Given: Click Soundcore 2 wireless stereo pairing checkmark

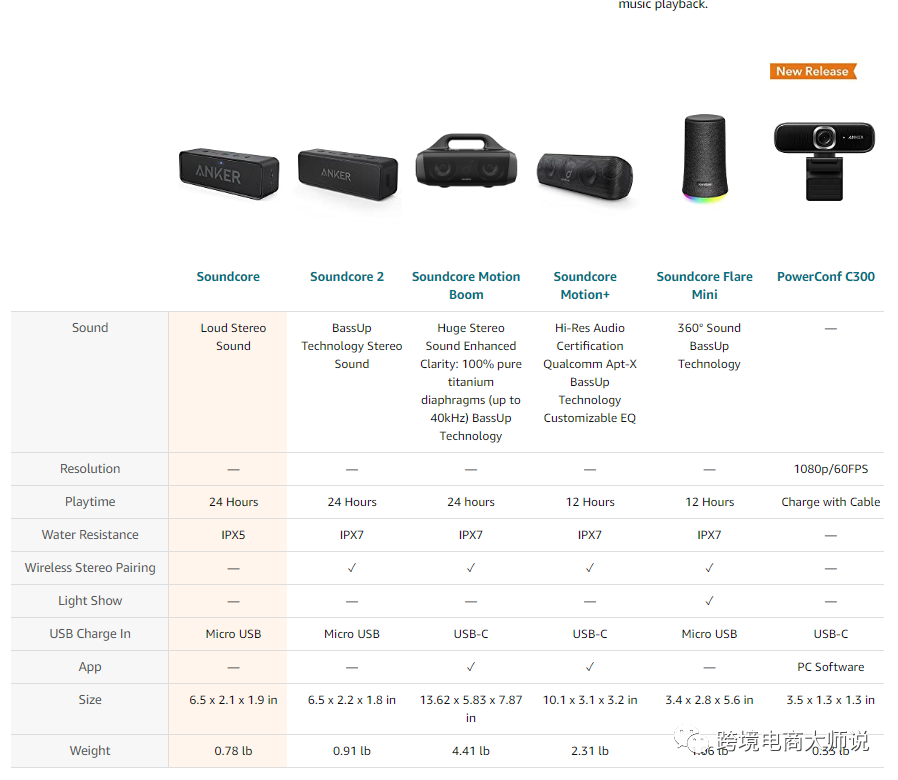Looking at the screenshot, I should pos(352,568).
